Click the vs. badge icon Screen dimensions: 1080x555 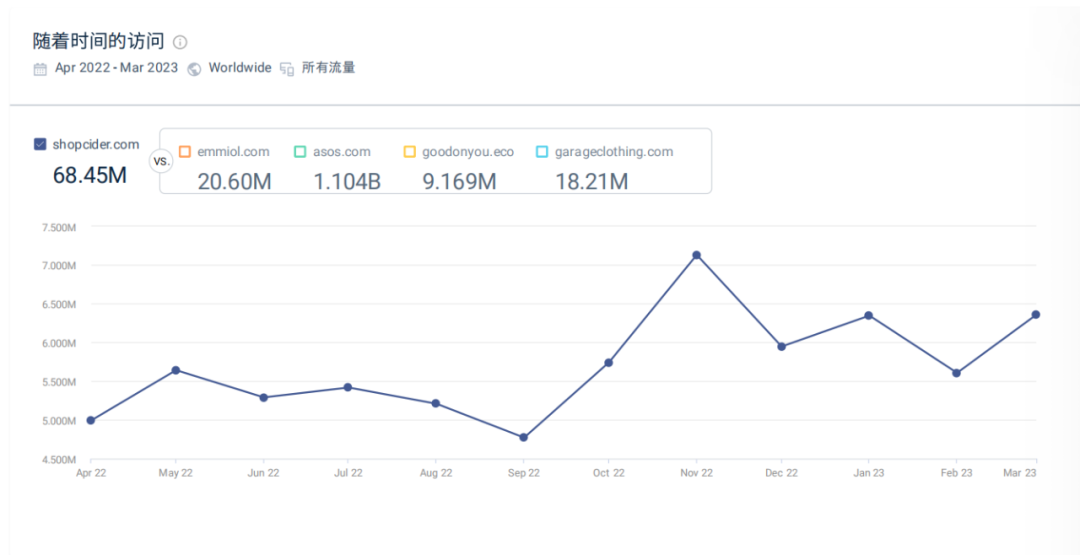[x=160, y=161]
